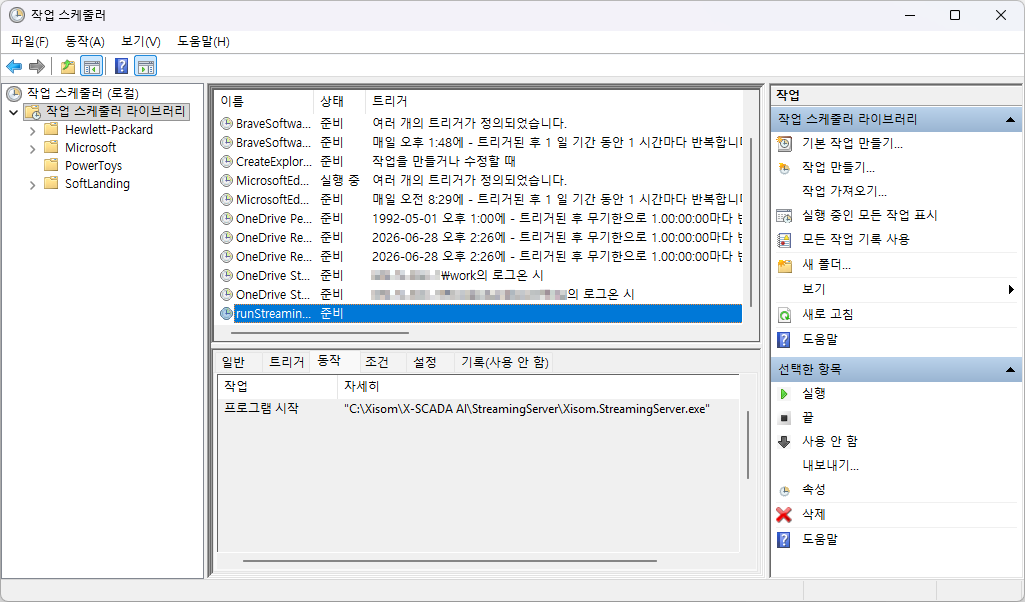Click the 새 폴더 folder icon
The width and height of the screenshot is (1025, 602).
pyautogui.click(x=784, y=265)
